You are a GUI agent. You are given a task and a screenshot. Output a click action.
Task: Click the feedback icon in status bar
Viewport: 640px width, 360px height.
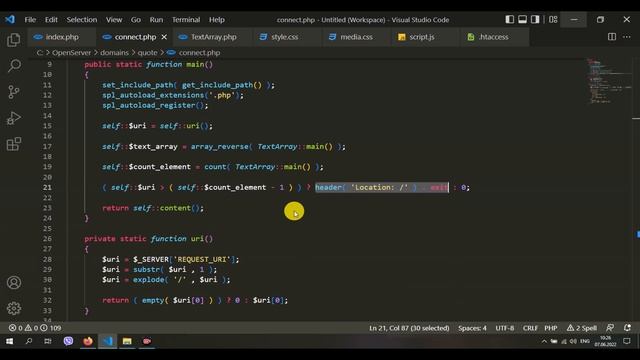[610, 328]
